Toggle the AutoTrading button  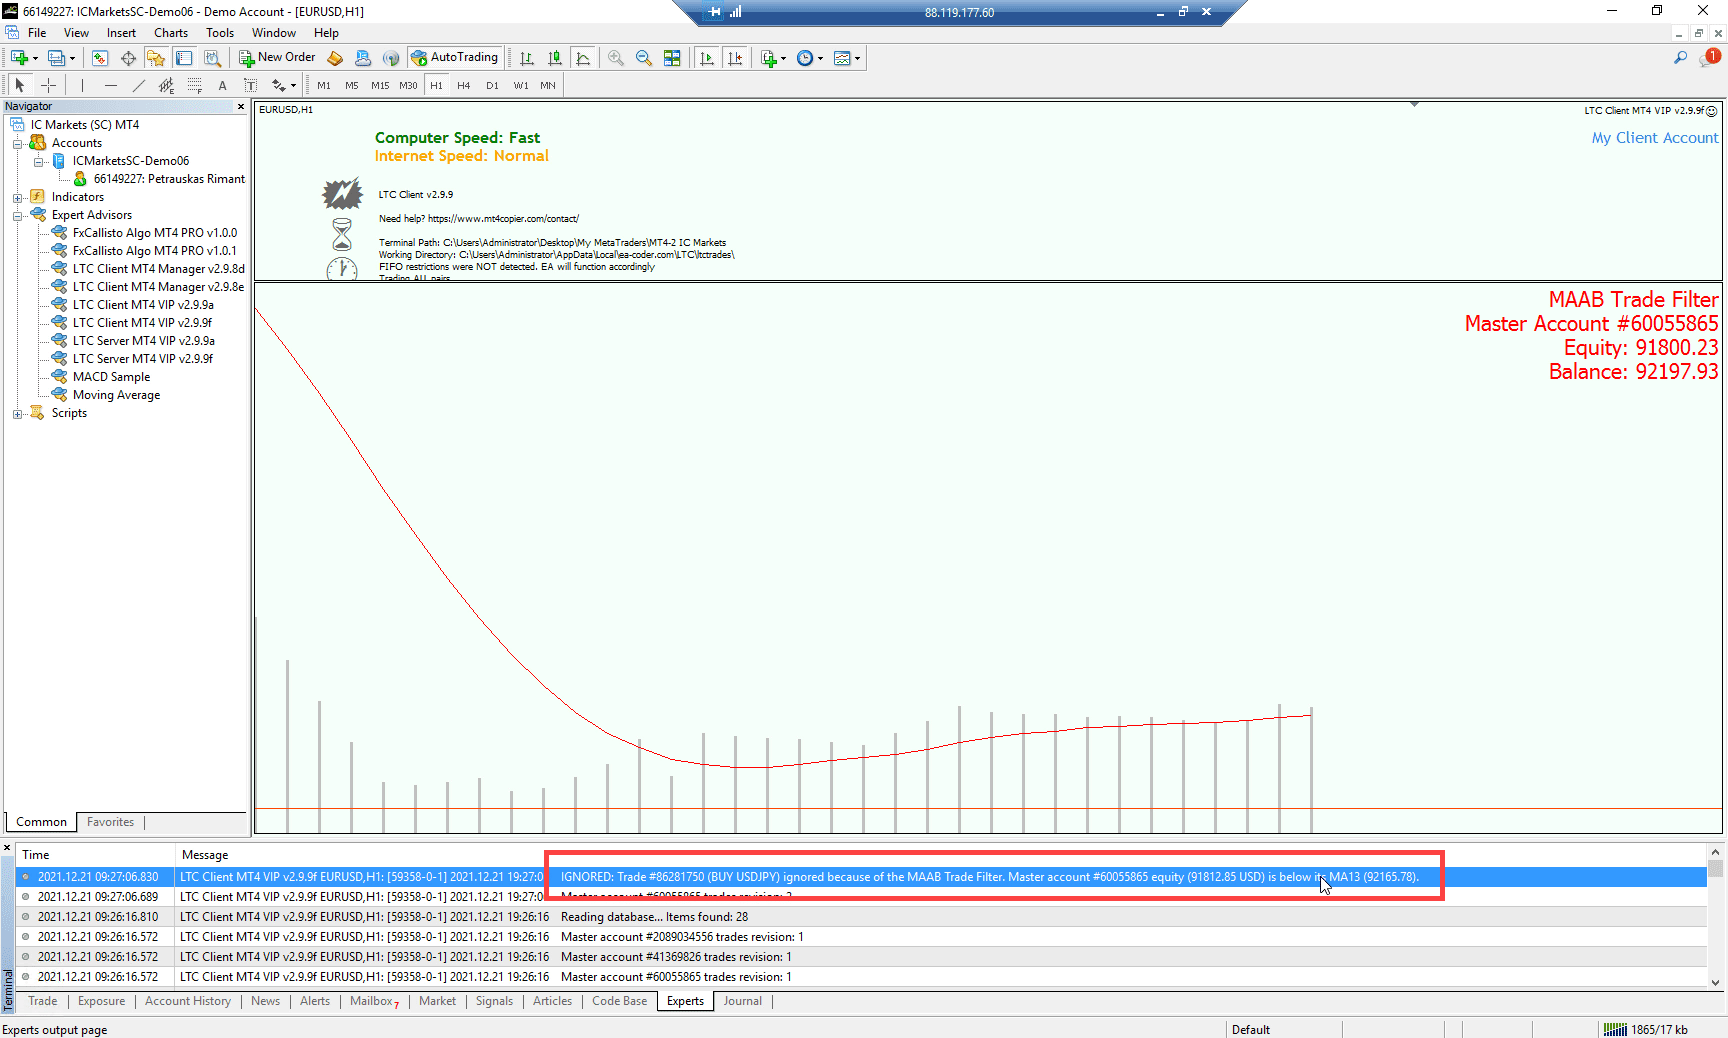[x=455, y=58]
